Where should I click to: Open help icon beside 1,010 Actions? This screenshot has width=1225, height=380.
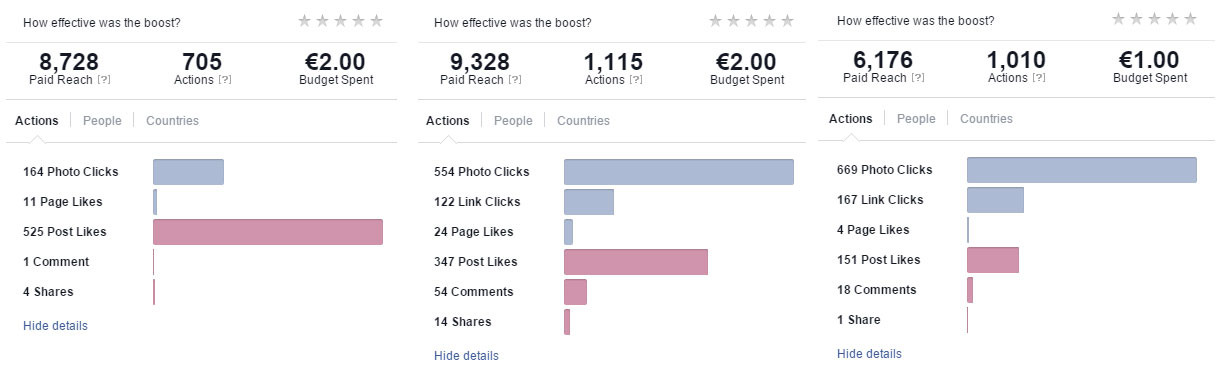pos(1039,78)
